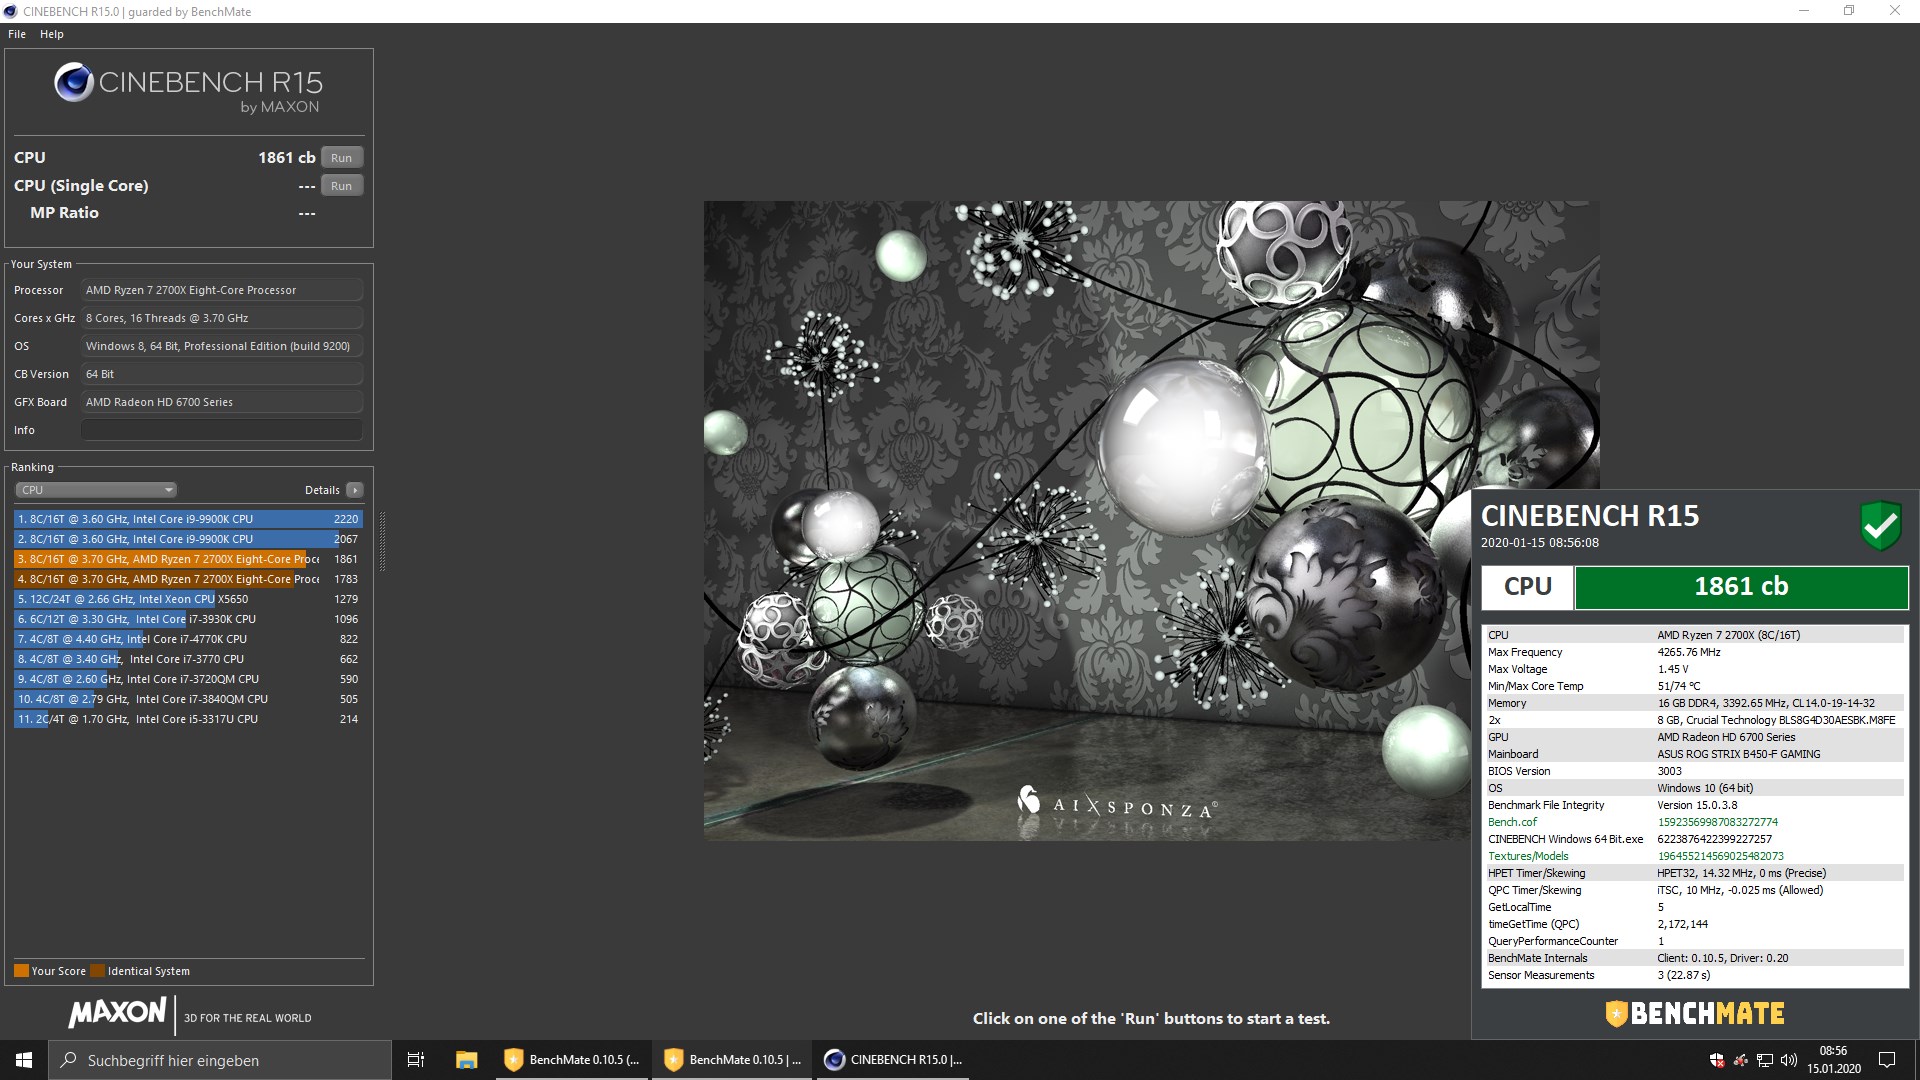Image resolution: width=1920 pixels, height=1080 pixels.
Task: Click the Bench.cof integrity hash link
Action: (x=1717, y=822)
